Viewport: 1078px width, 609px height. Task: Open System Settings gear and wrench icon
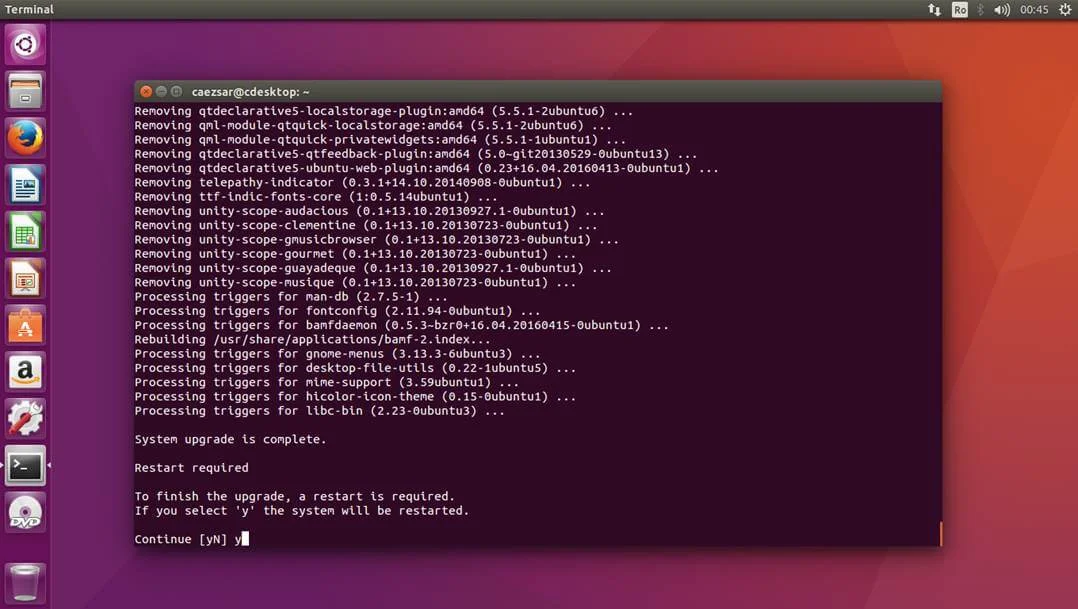[25, 419]
